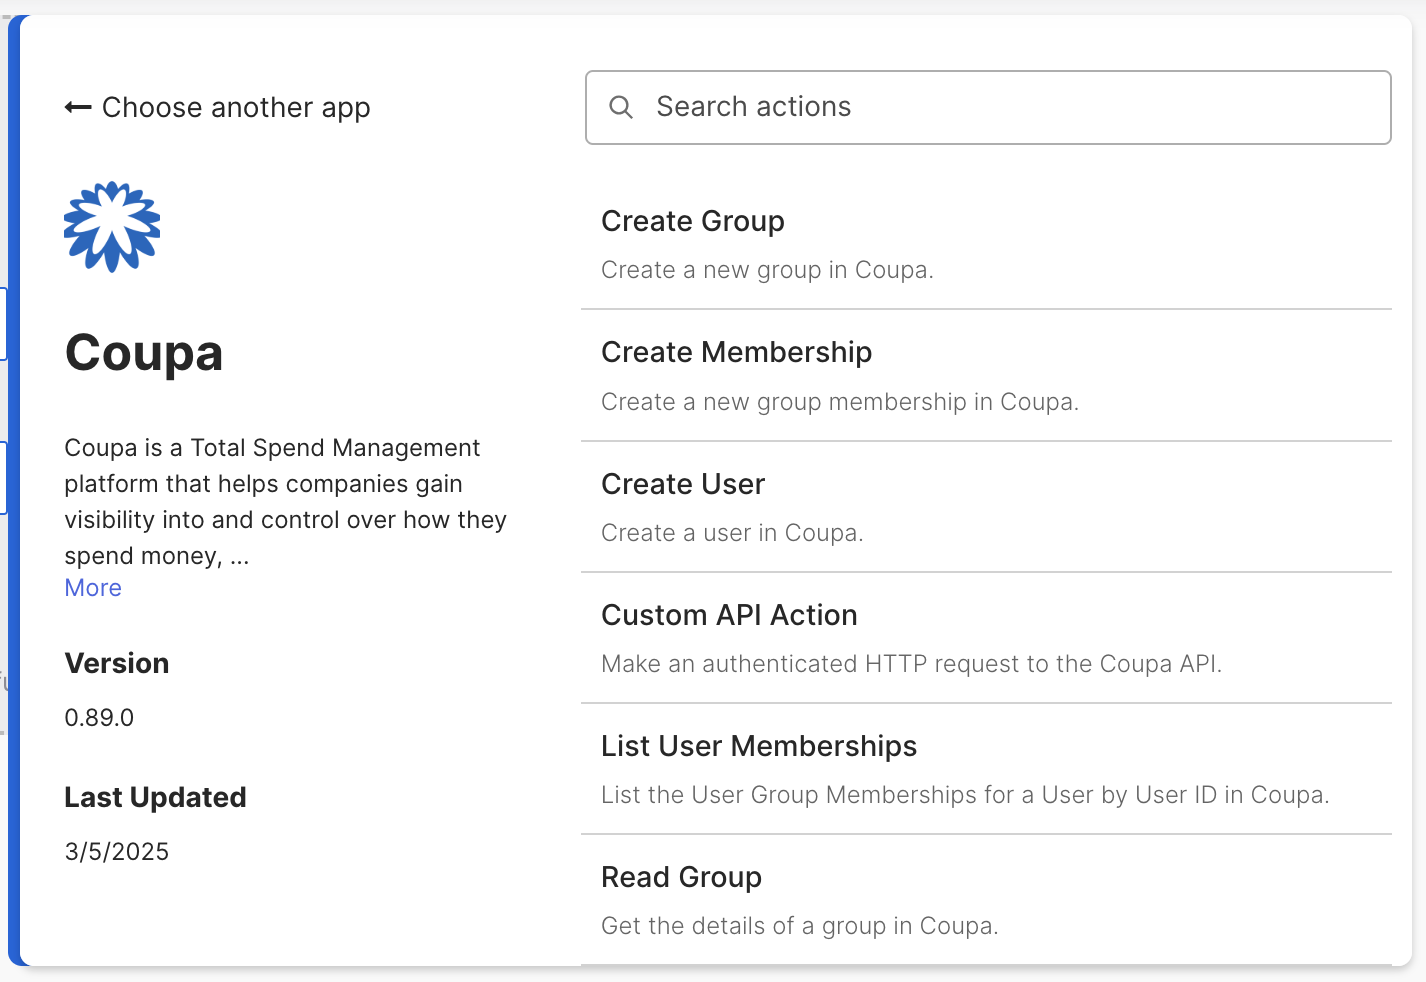Click 'Make an authenticated HTTP request' description
The image size is (1426, 982).
coord(911,664)
